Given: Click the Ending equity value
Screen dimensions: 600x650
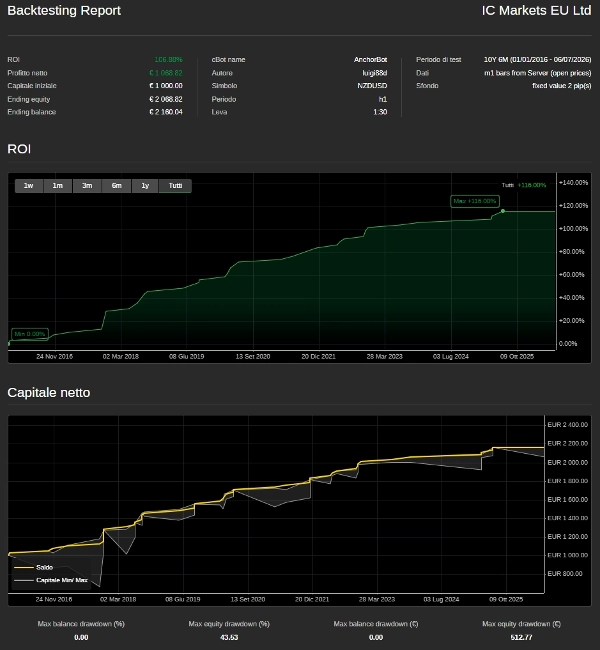Looking at the screenshot, I should [x=166, y=99].
